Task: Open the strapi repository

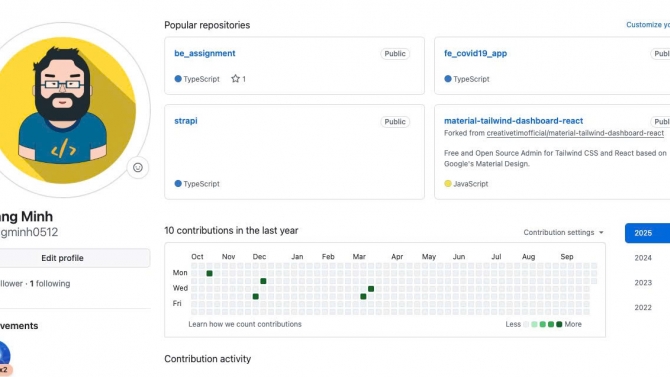Action: [186, 121]
